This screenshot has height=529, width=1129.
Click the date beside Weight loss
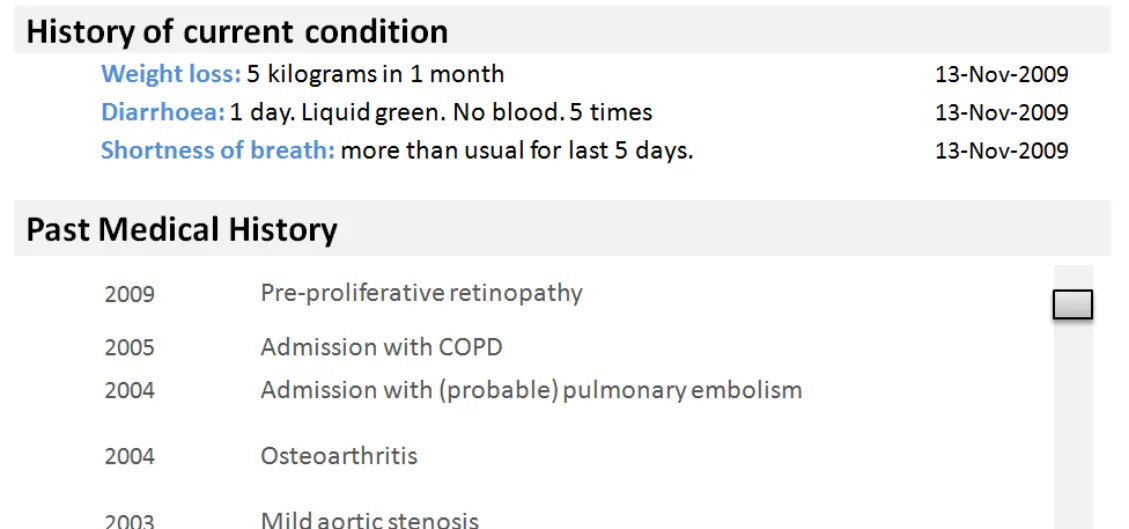point(1001,74)
